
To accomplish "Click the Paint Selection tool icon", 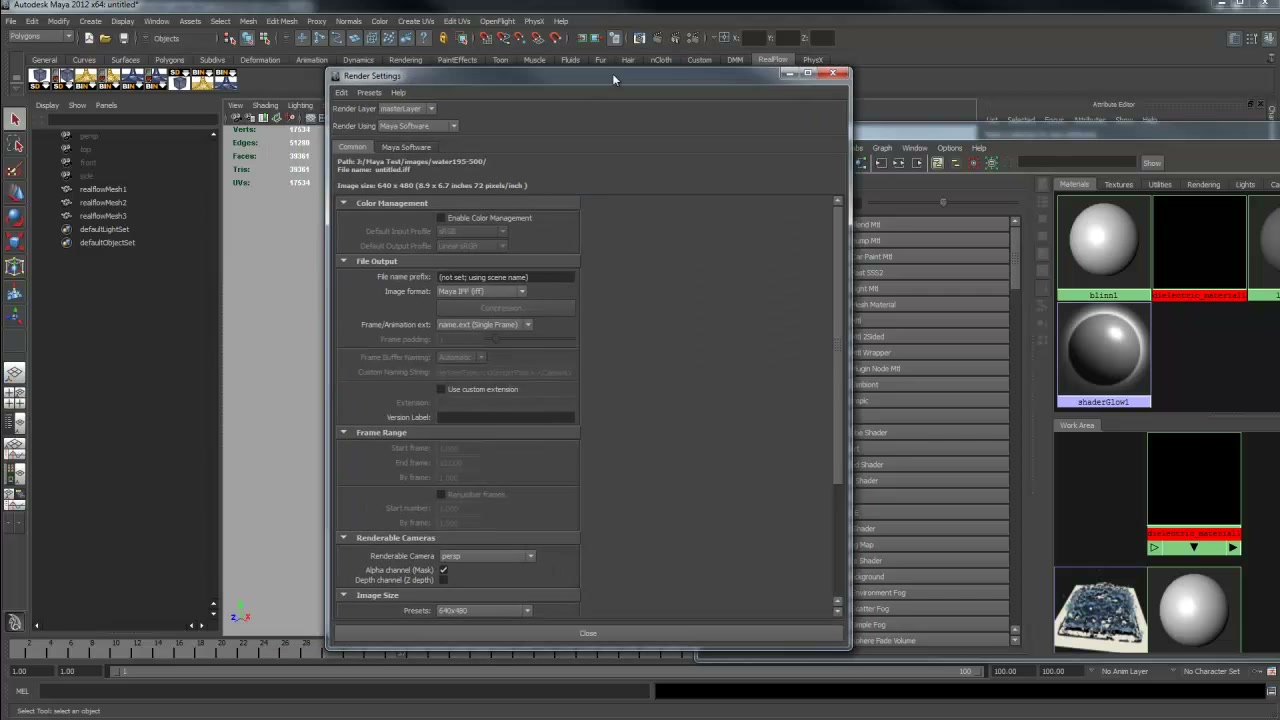I will pos(15,169).
